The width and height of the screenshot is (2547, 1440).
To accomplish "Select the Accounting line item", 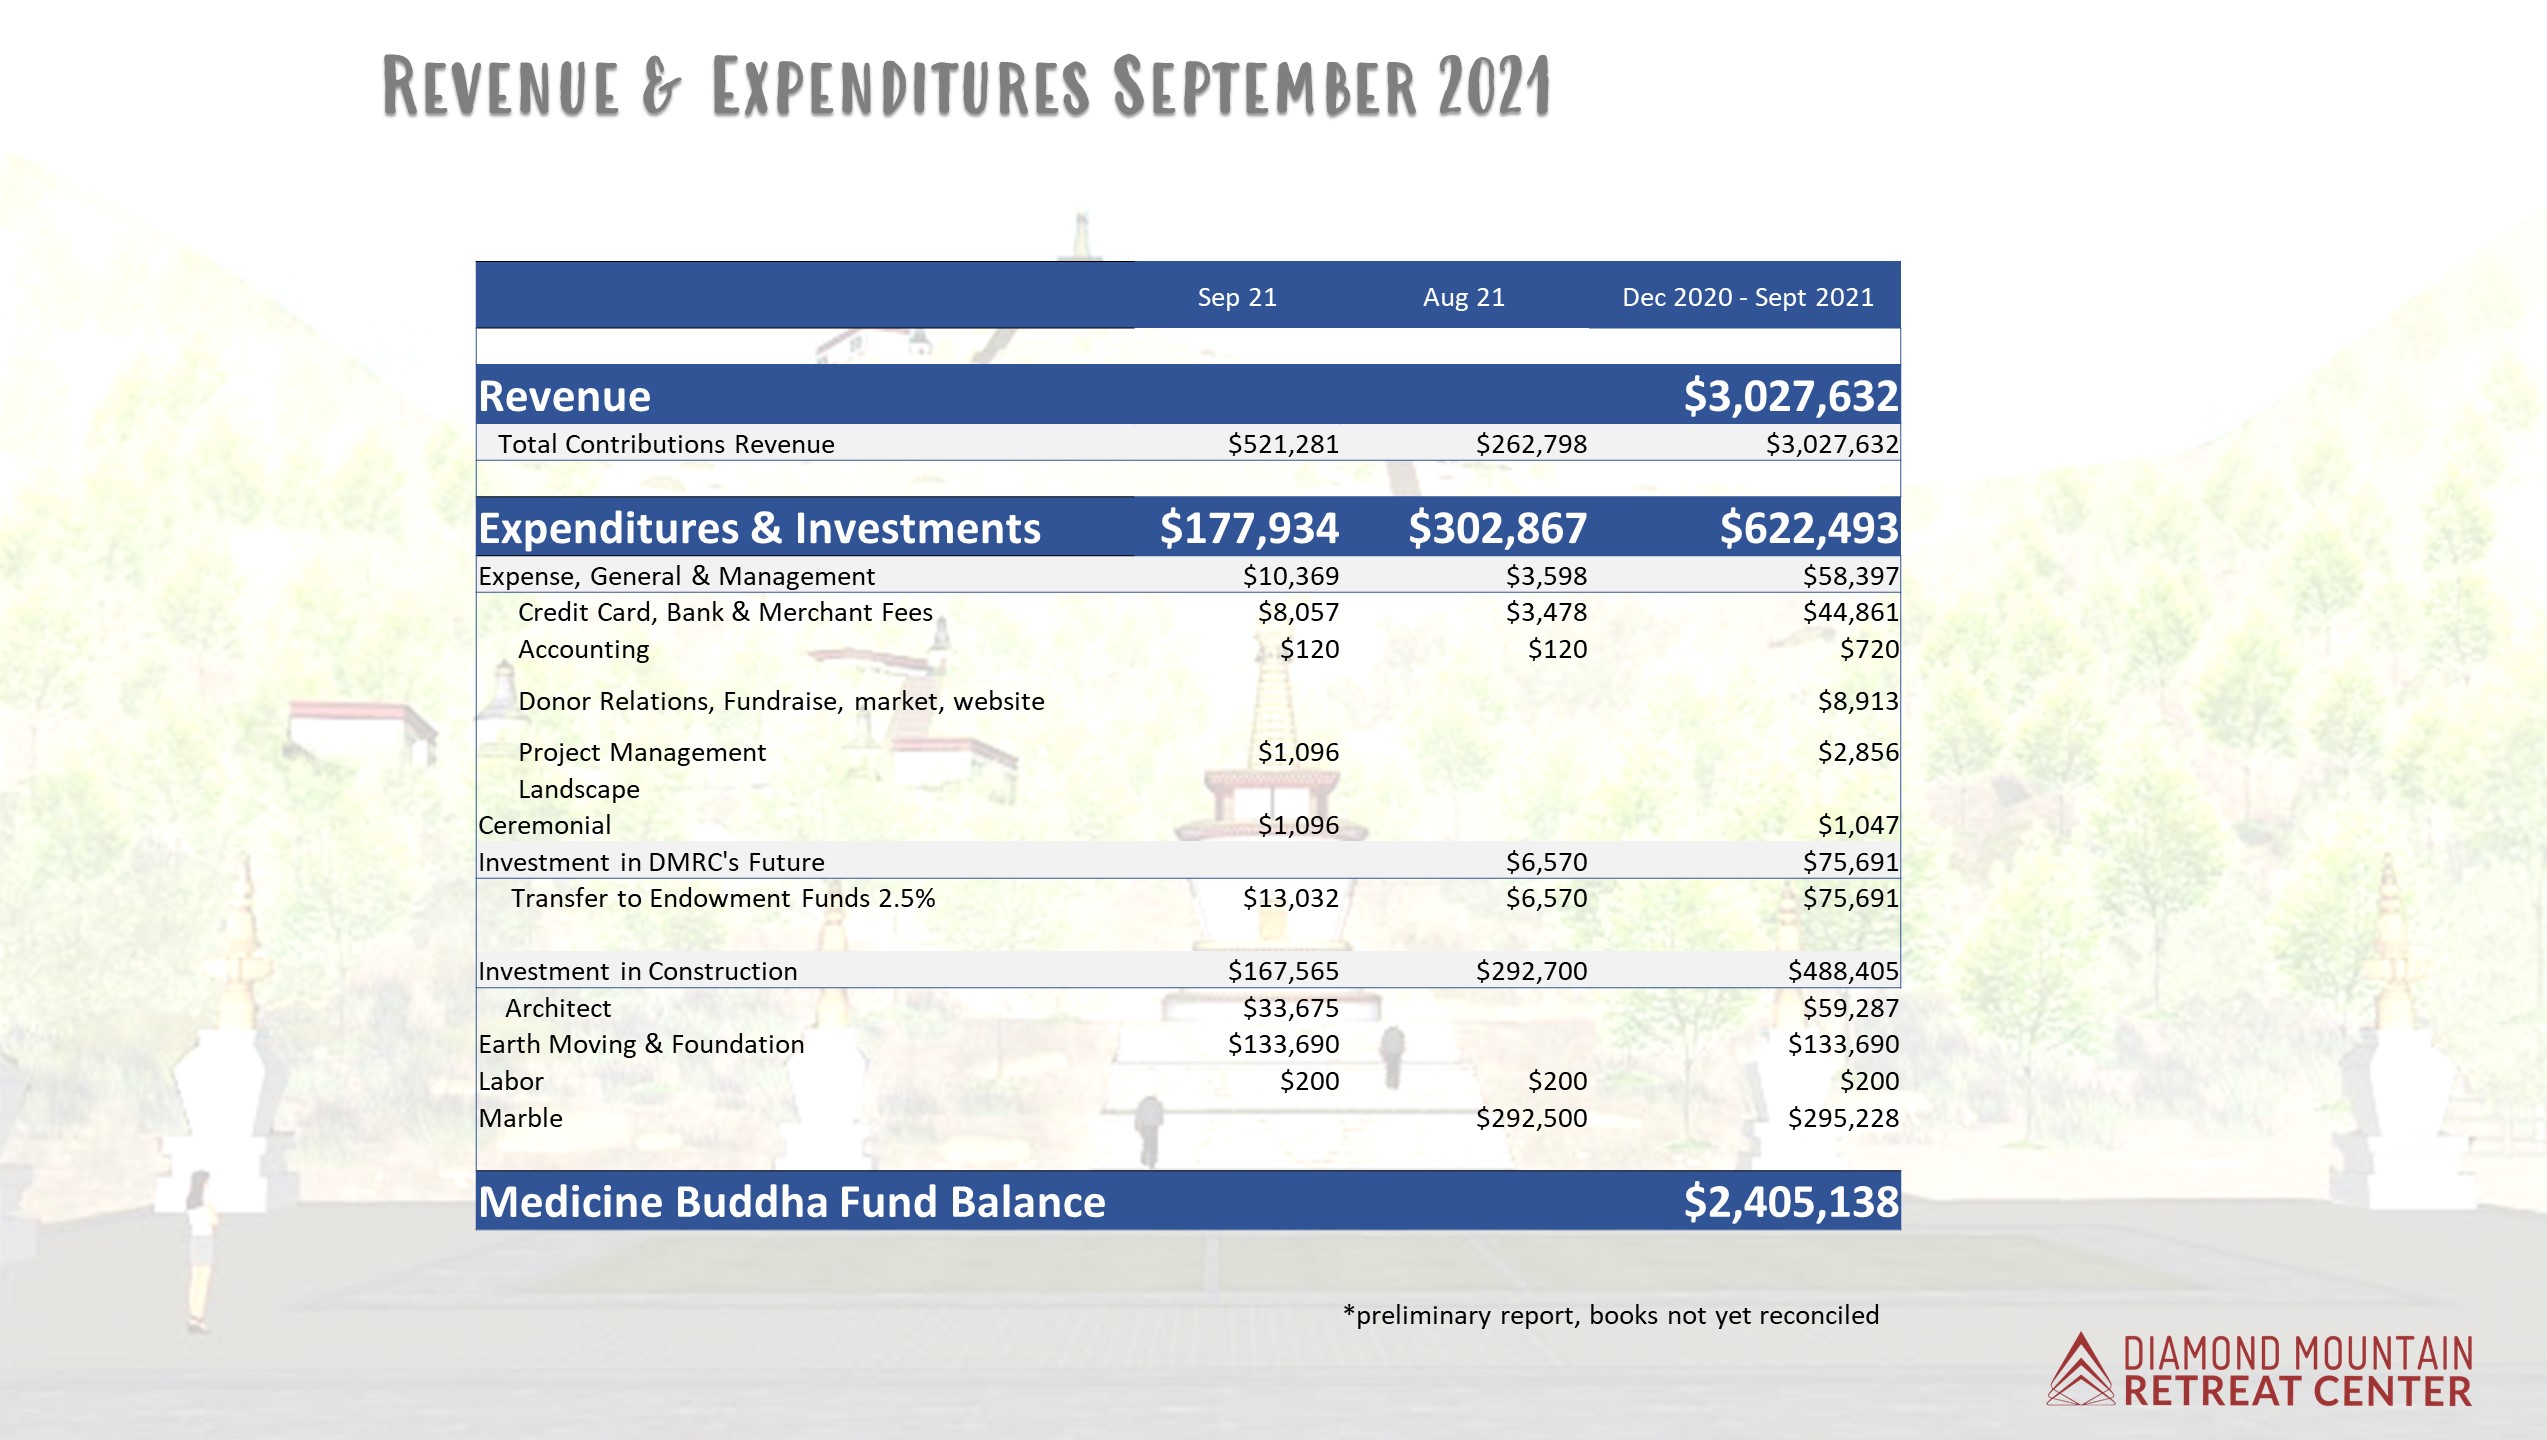I will pyautogui.click(x=583, y=649).
